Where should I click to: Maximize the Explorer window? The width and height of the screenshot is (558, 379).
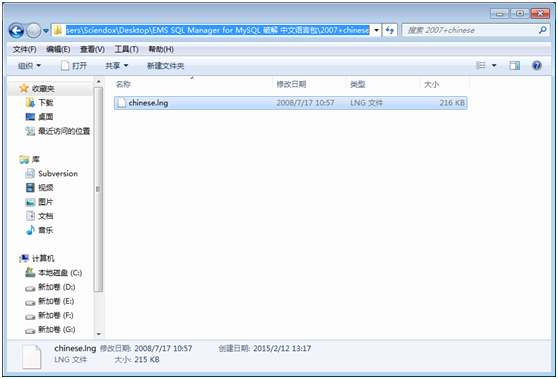tap(520, 14)
